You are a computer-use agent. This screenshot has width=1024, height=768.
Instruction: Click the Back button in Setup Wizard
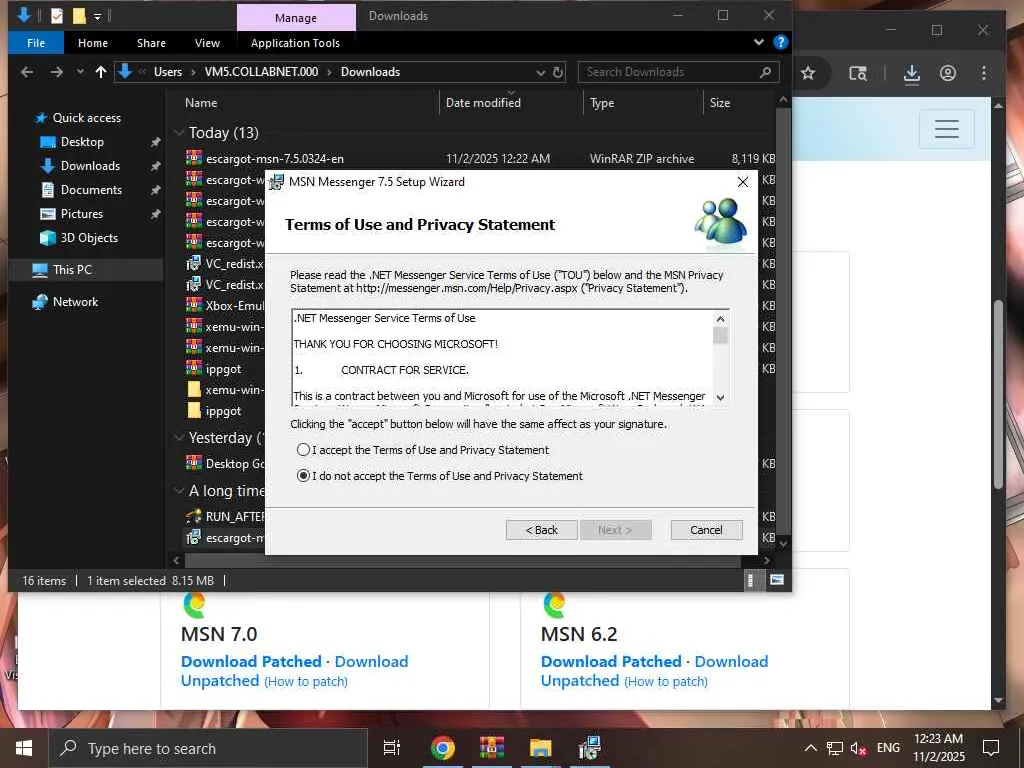(x=541, y=530)
